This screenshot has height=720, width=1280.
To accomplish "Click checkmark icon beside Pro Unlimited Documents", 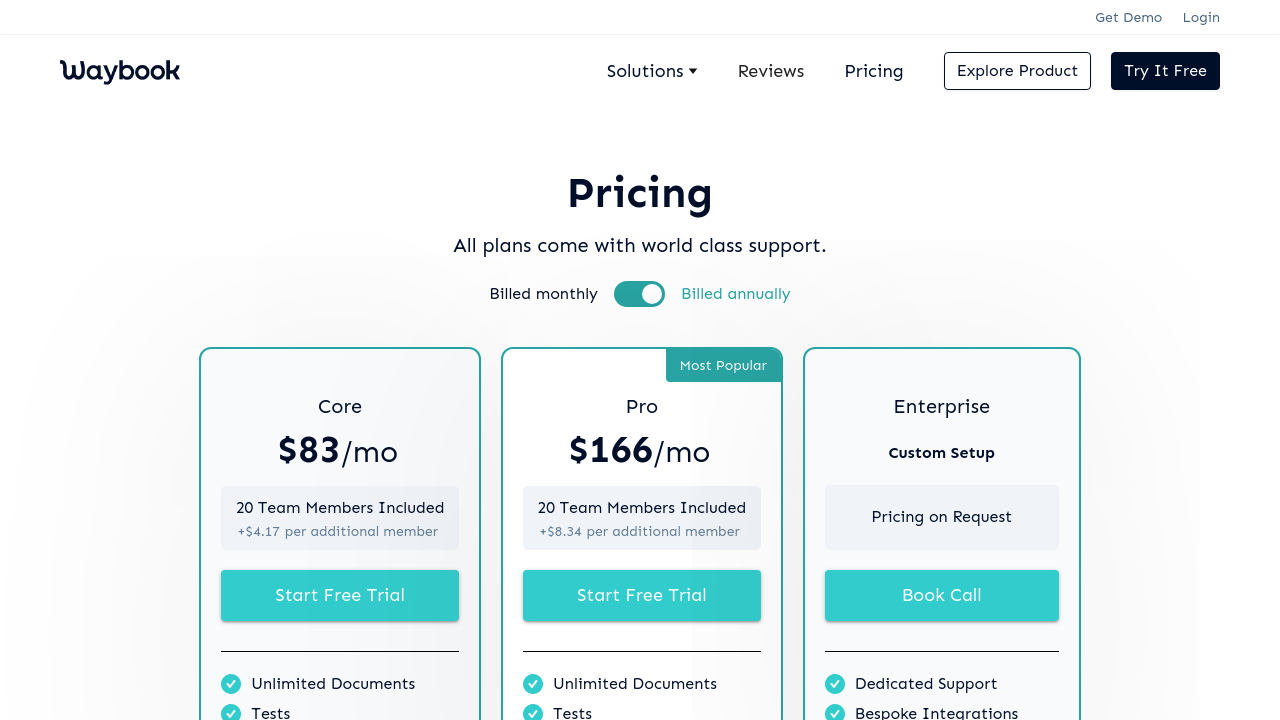I will (x=533, y=684).
